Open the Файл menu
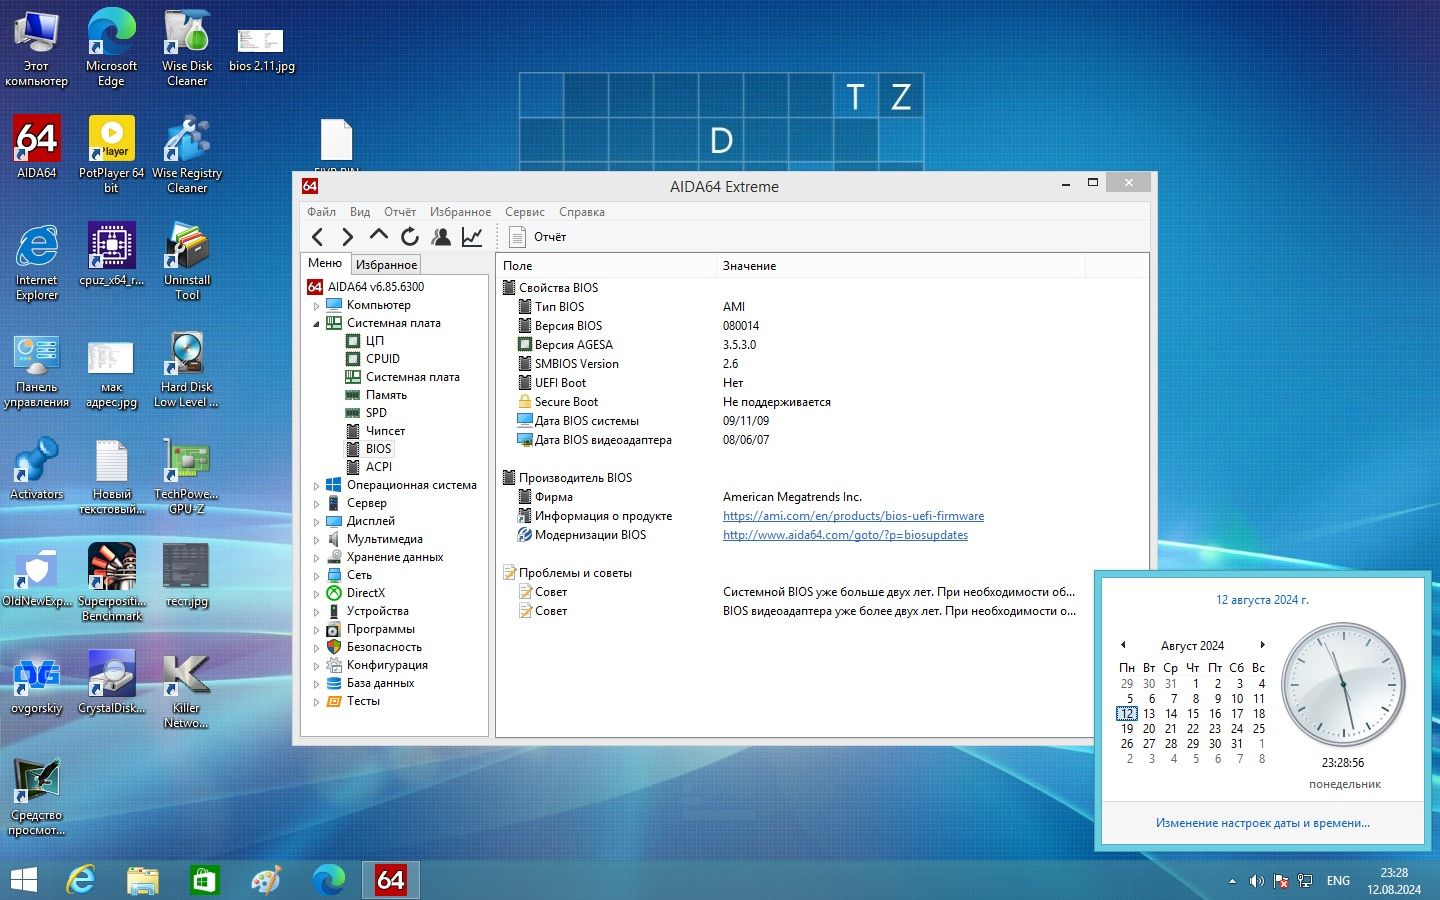Screen dimensions: 1440x900 coord(321,212)
